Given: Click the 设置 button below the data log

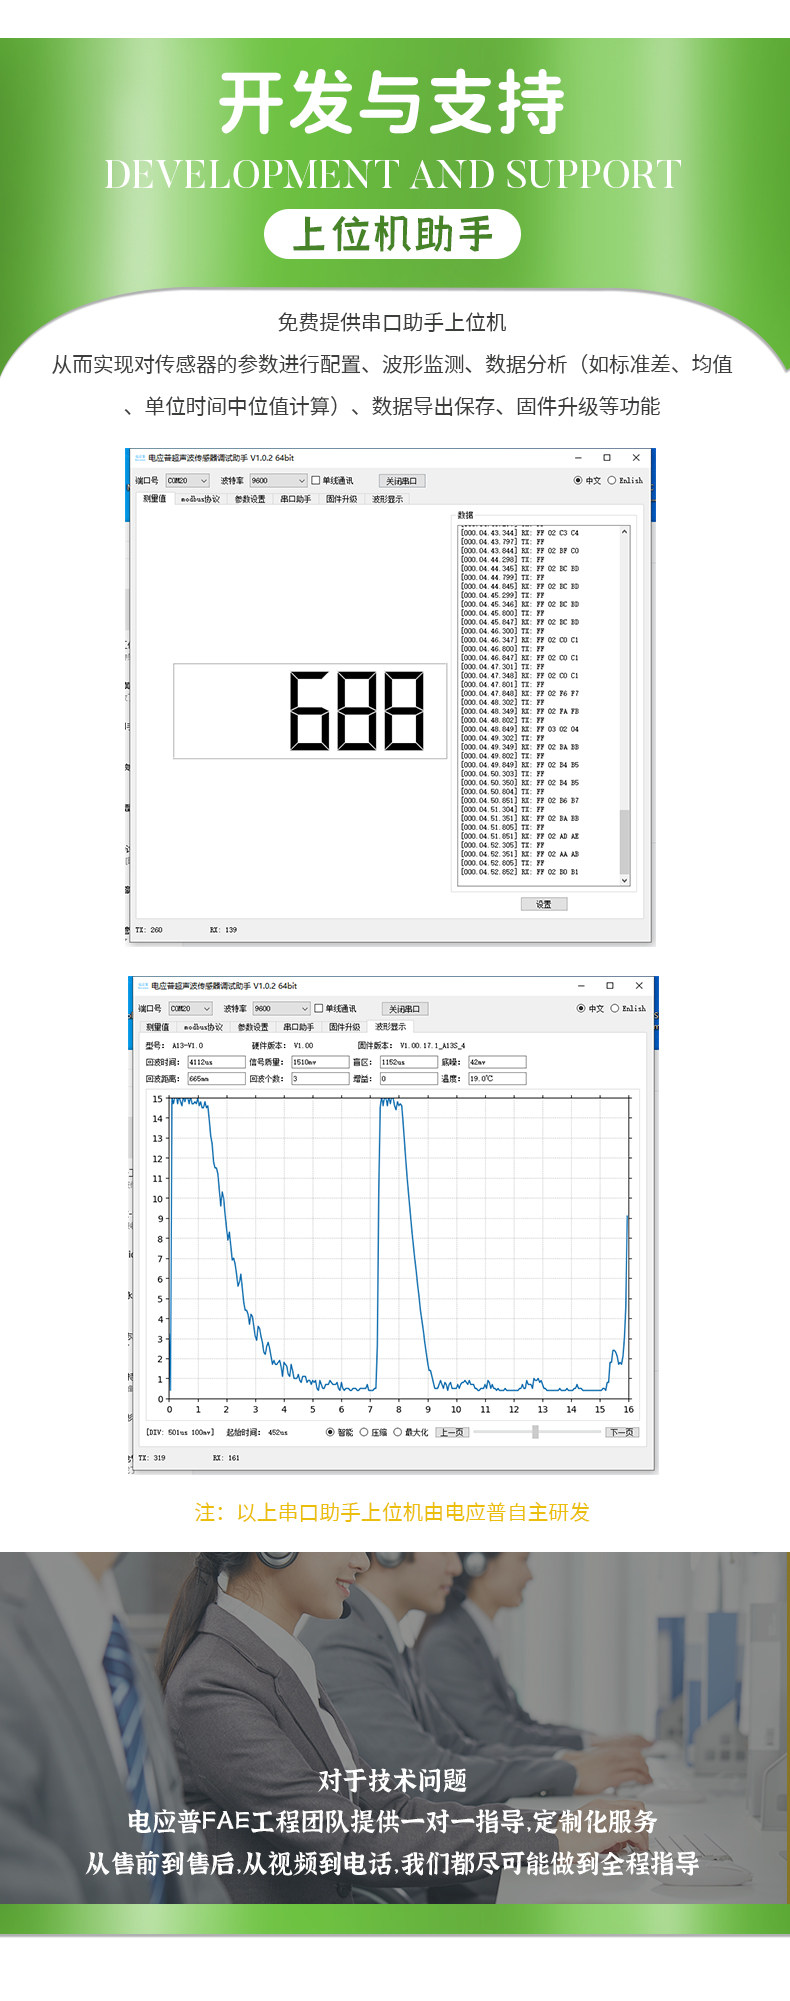Looking at the screenshot, I should 544,904.
